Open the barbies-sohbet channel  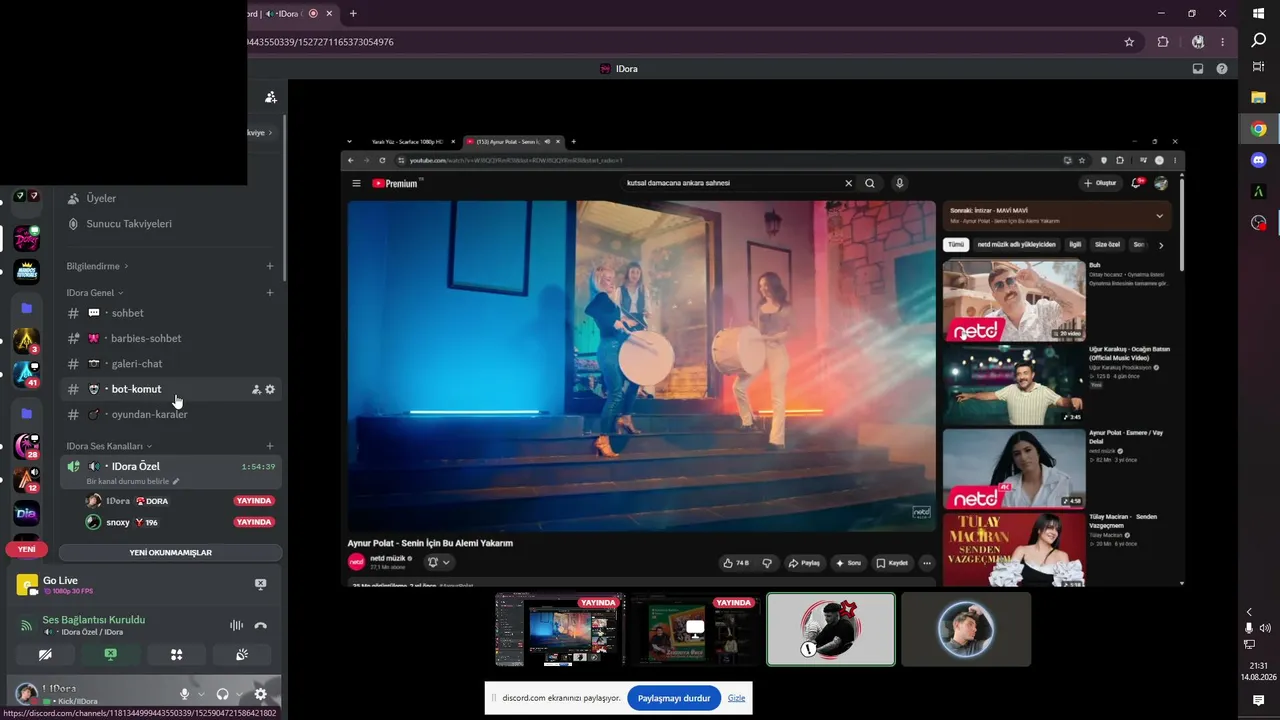pyautogui.click(x=169, y=338)
